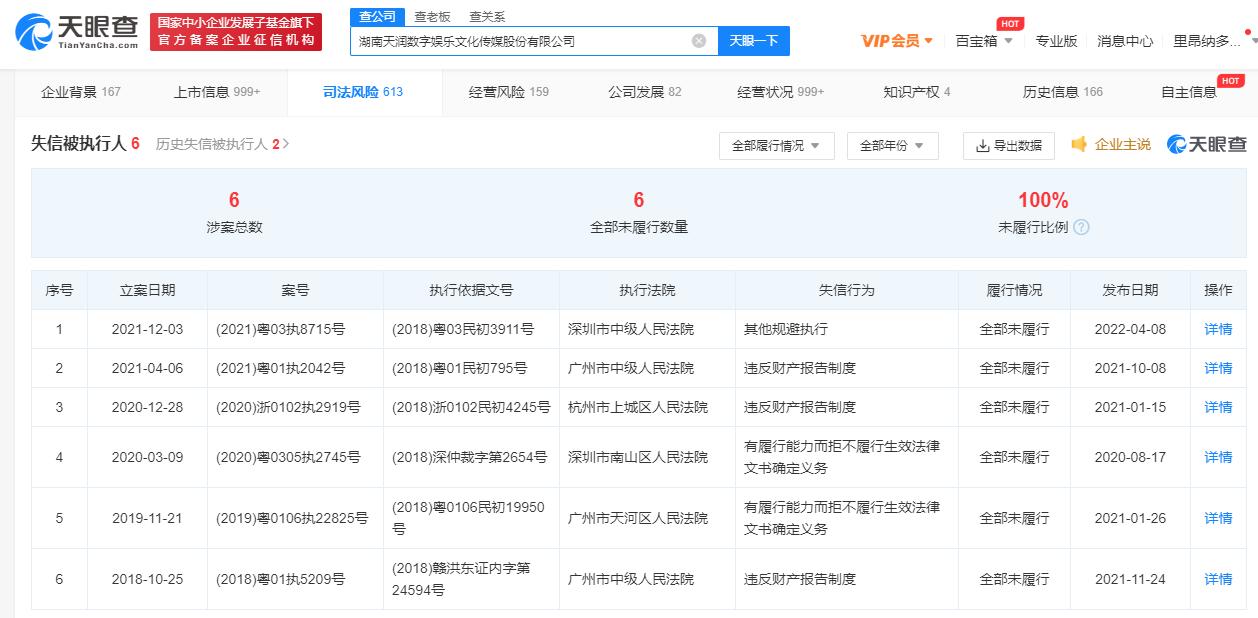Click the help icon next to 未履行比例
Image resolution: width=1258 pixels, height=618 pixels.
(1081, 227)
